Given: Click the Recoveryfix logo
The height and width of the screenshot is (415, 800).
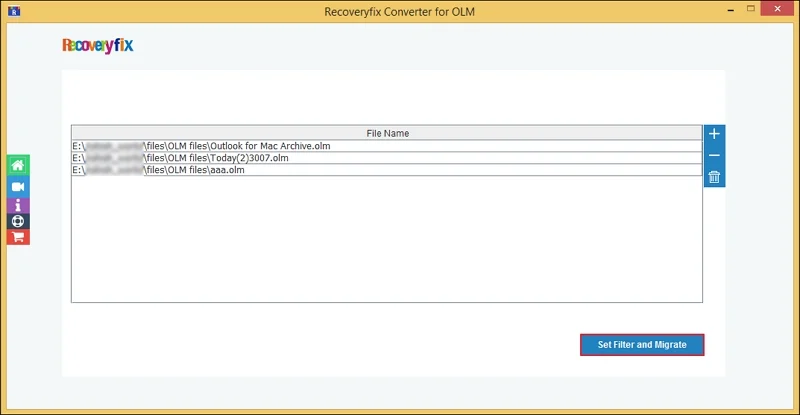Looking at the screenshot, I should 97,45.
